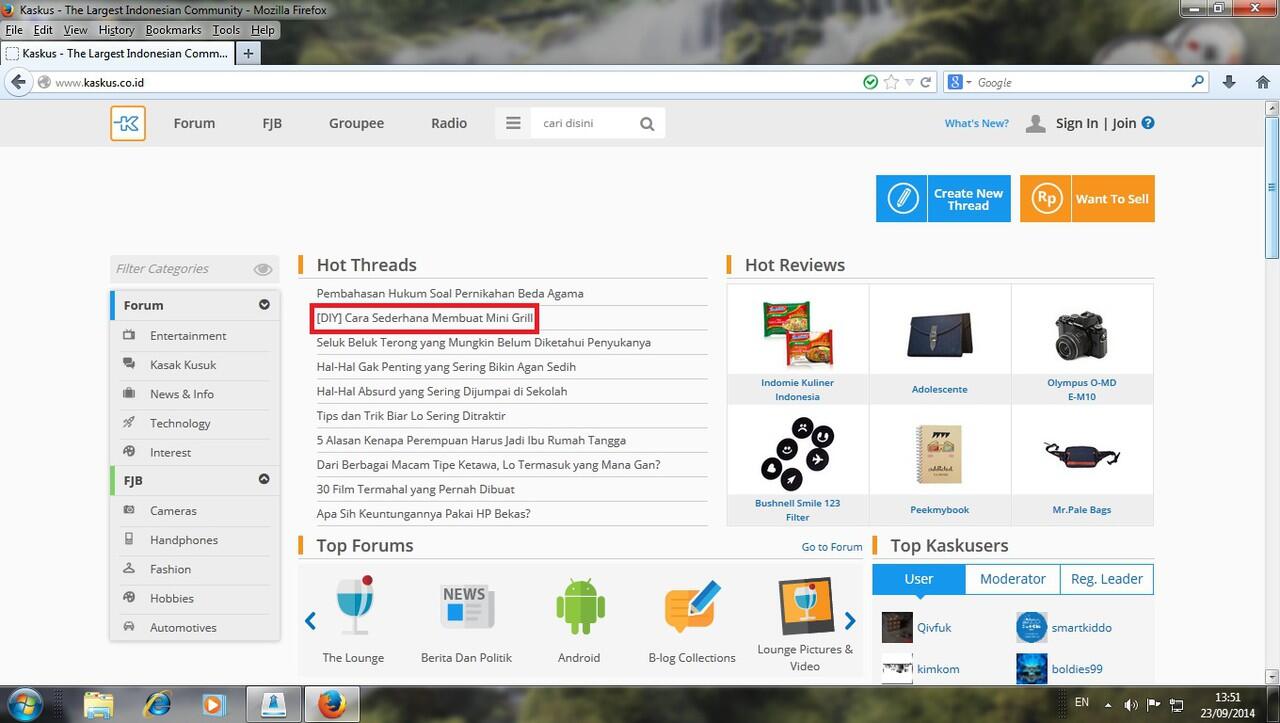
Task: Click the Join link
Action: coord(1124,123)
